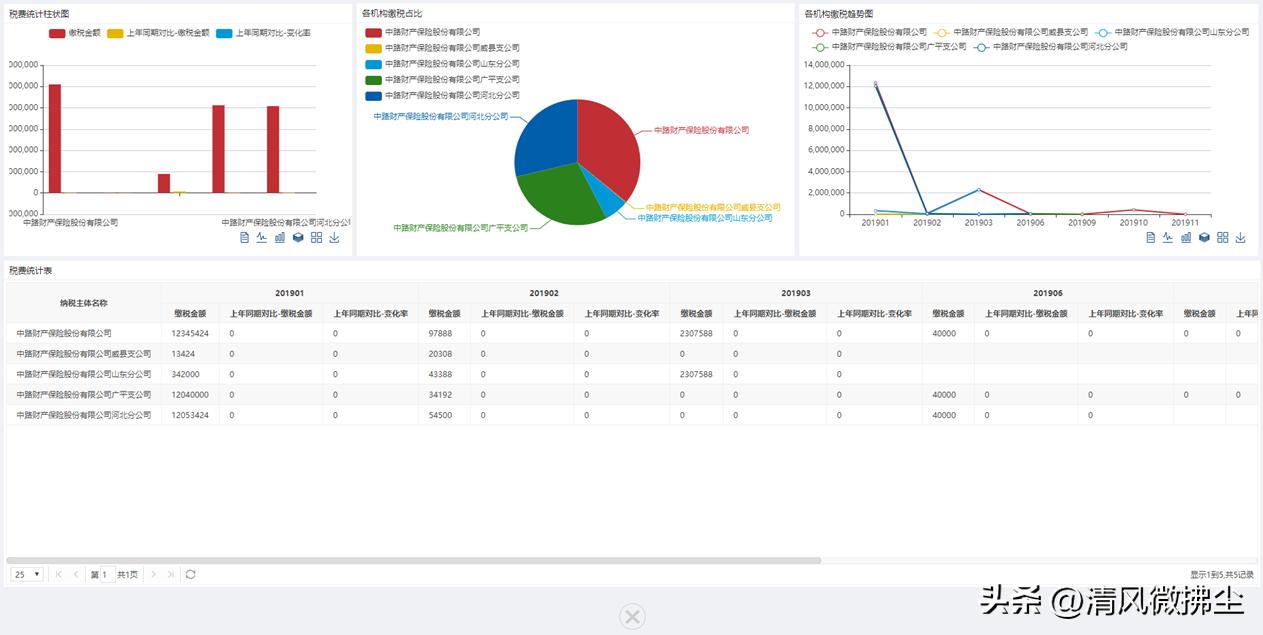The height and width of the screenshot is (635, 1263).
Task: Select the dark blue pie slice 河北分公司
Action: (545, 135)
